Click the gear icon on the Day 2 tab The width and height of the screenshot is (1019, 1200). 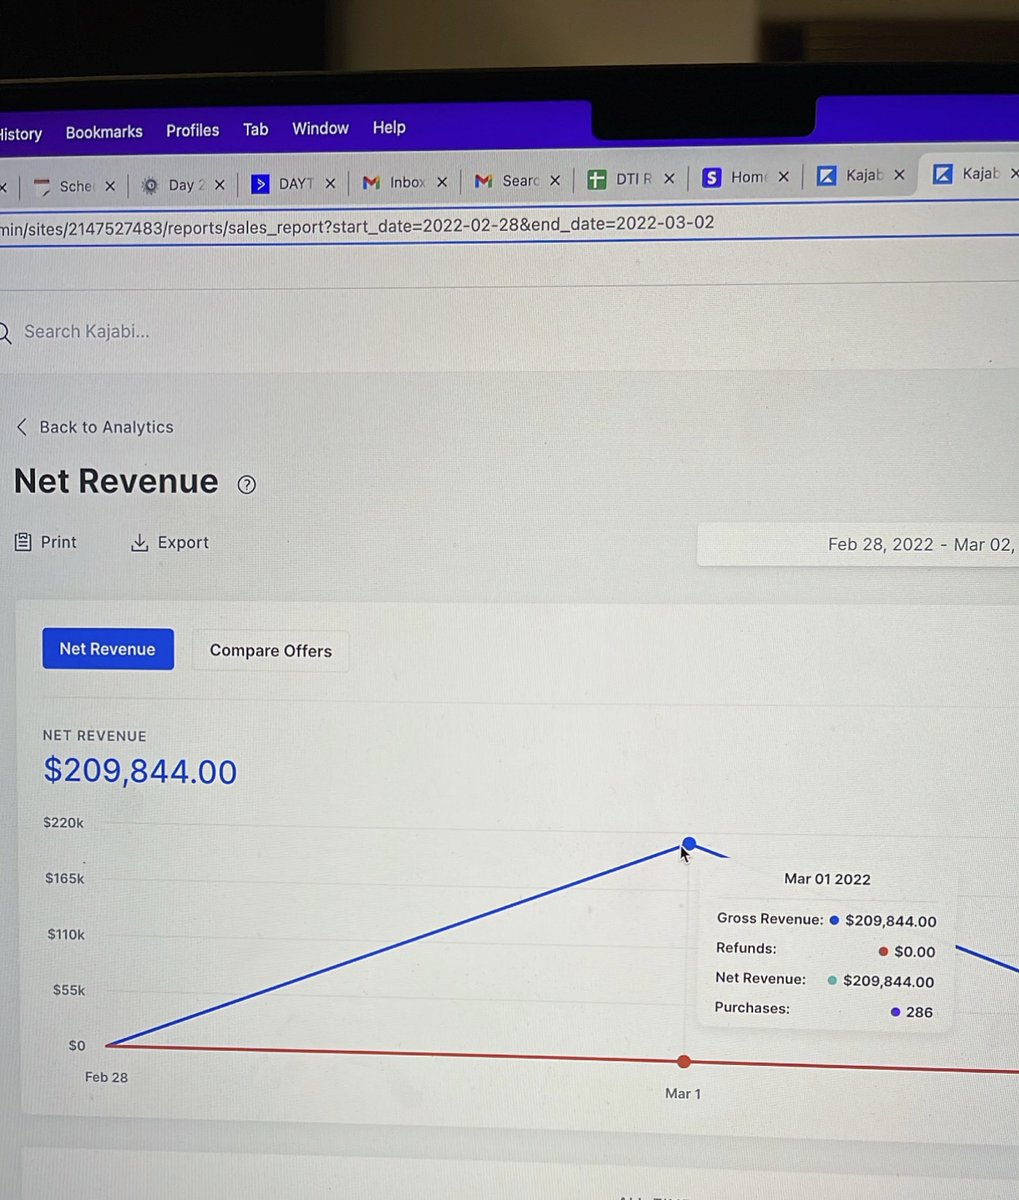(x=150, y=185)
